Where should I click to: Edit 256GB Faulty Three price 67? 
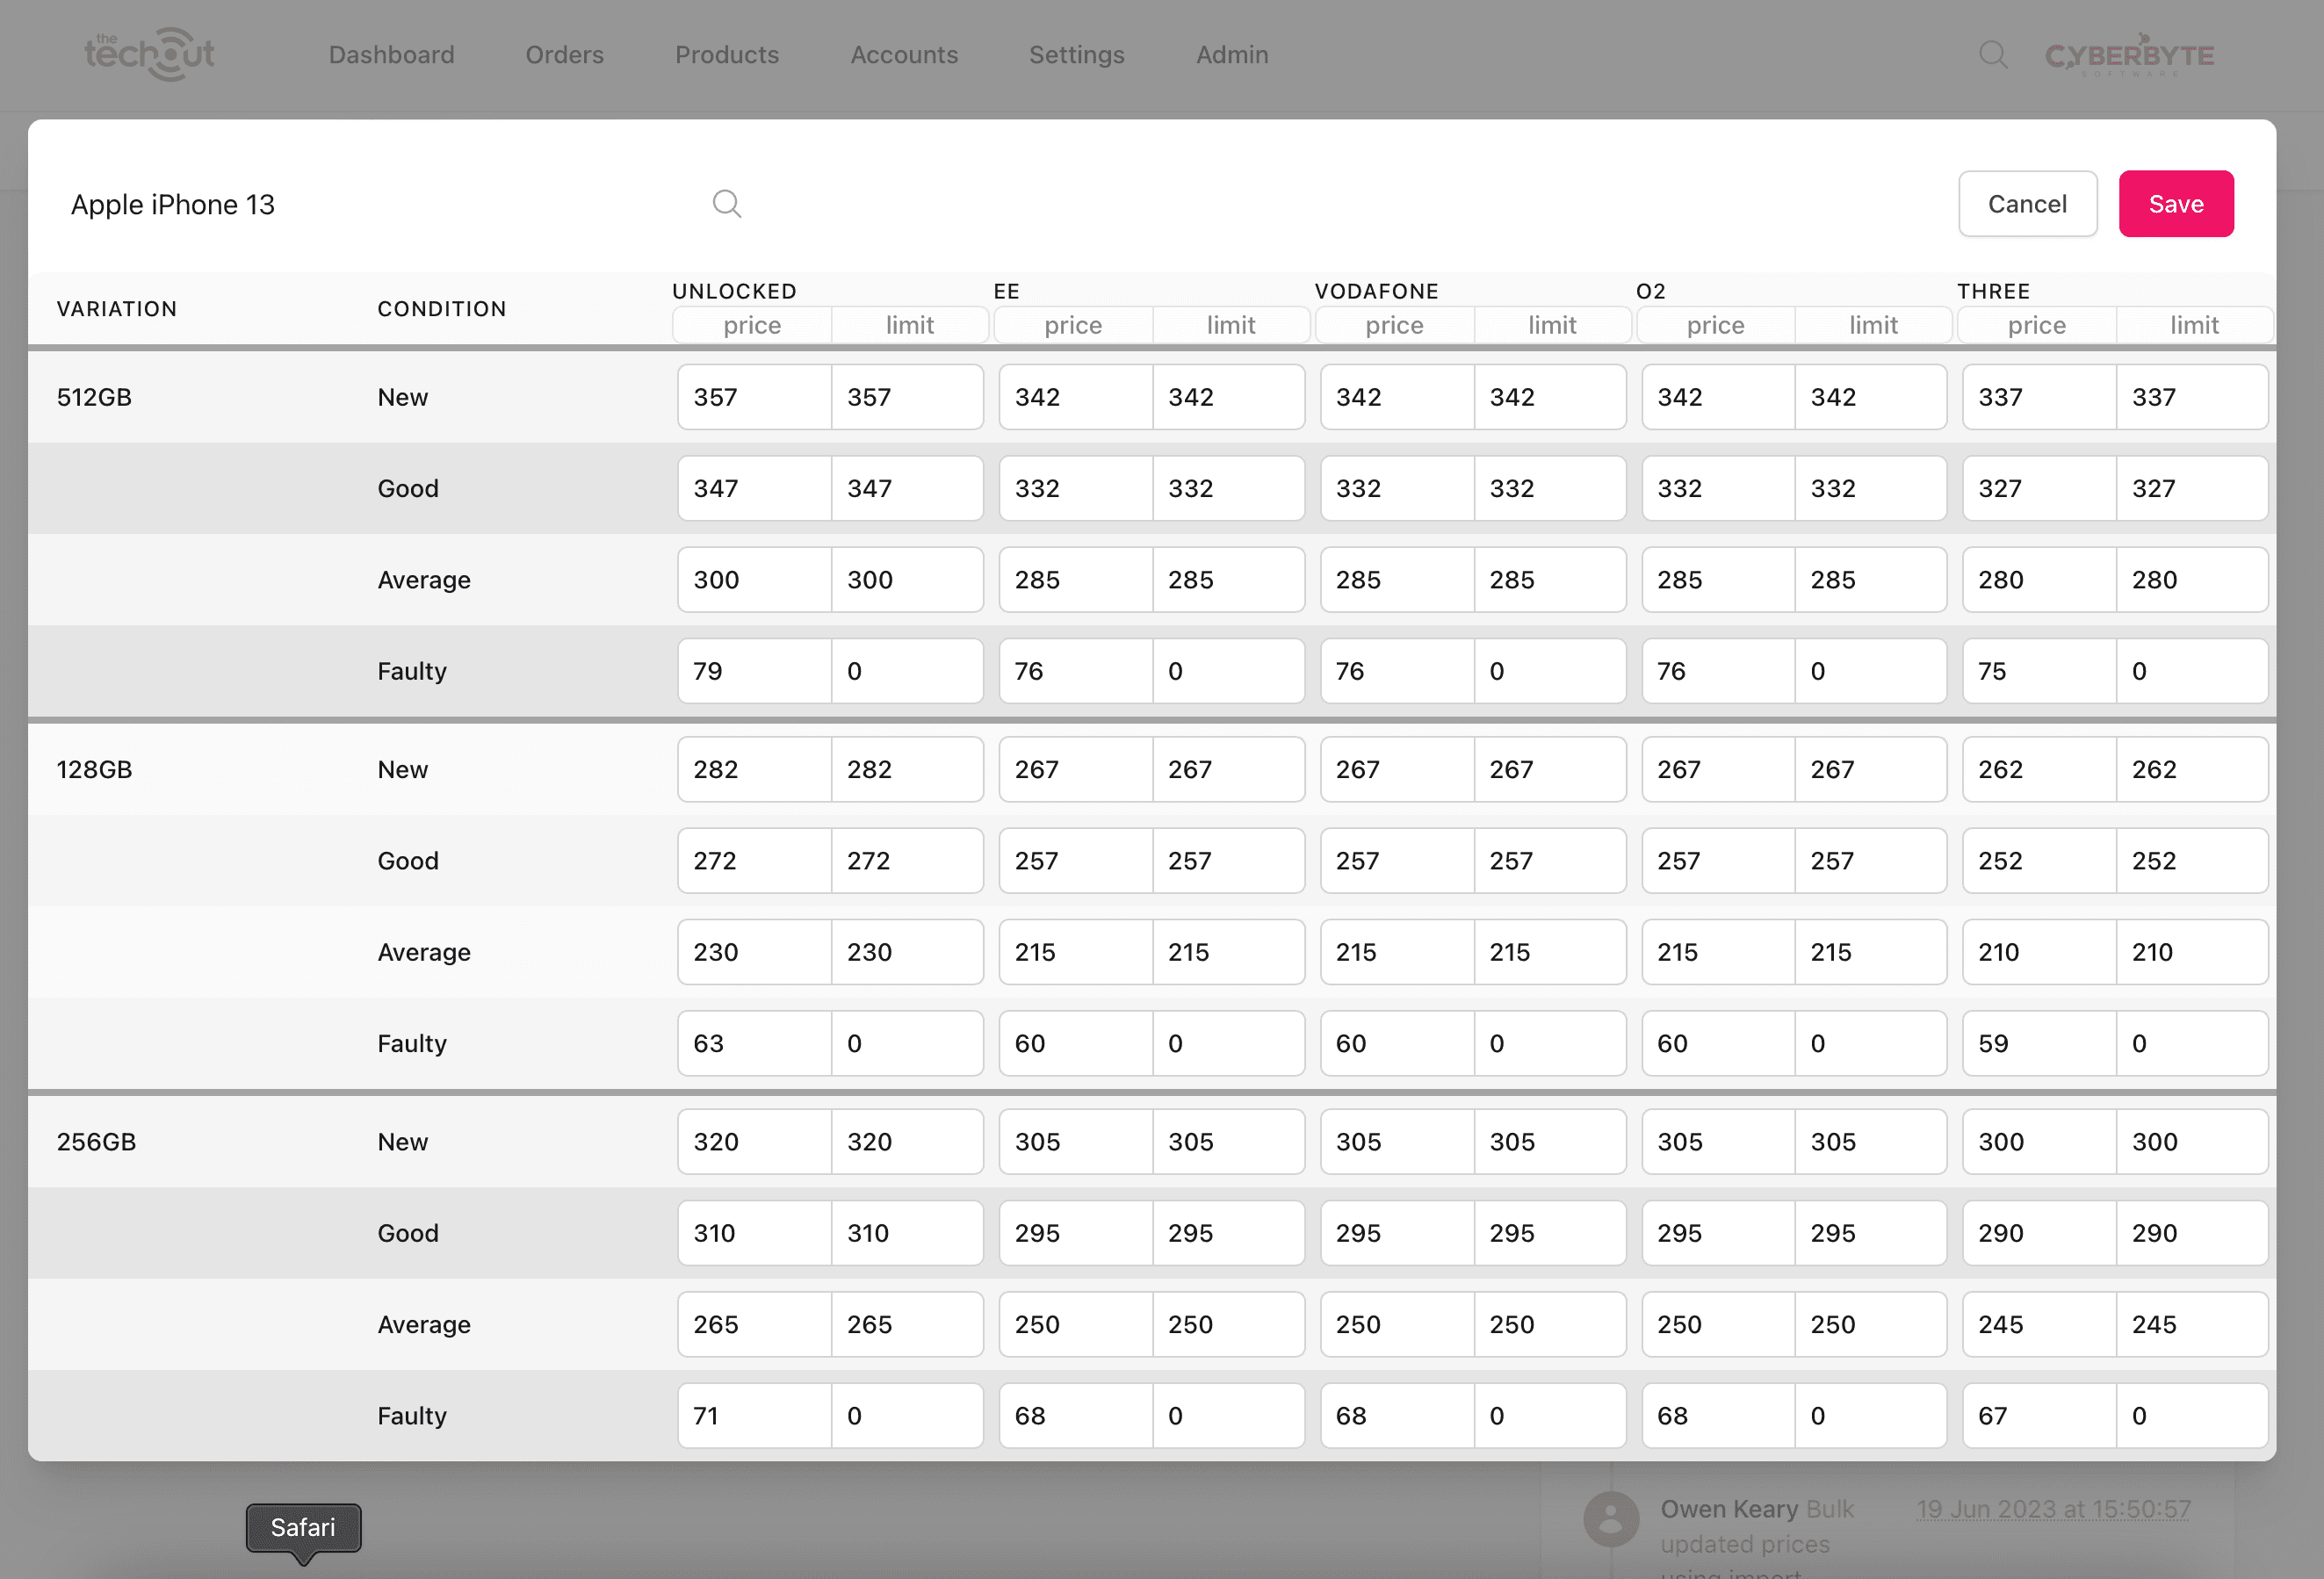click(2039, 1416)
